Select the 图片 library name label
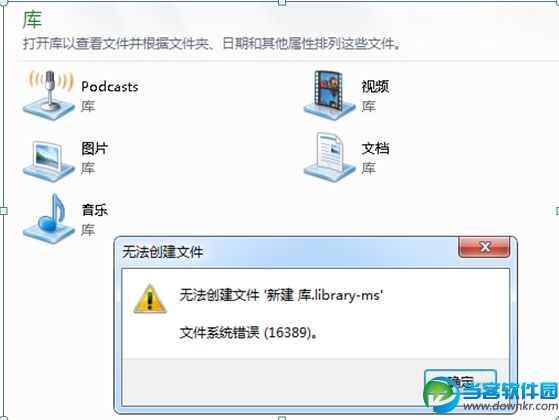The width and height of the screenshot is (559, 420). coord(94,148)
